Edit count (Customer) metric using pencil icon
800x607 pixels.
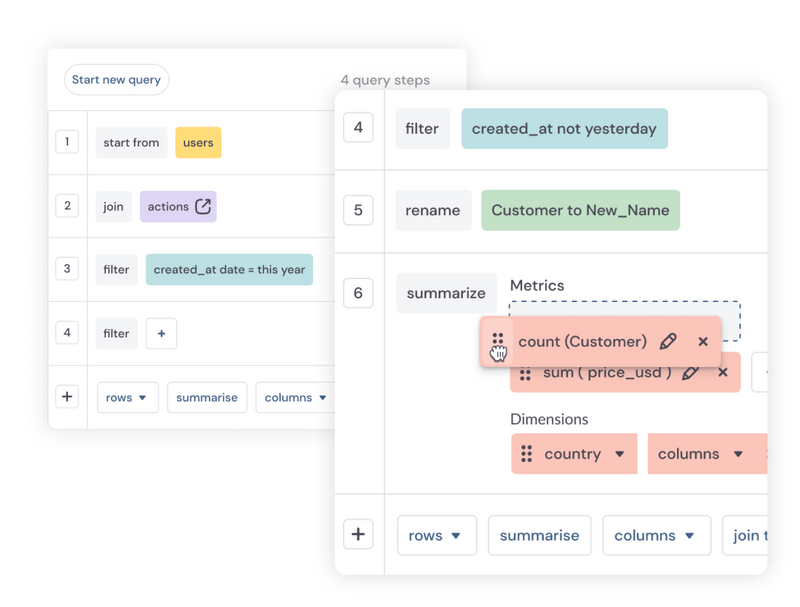pyautogui.click(x=669, y=341)
